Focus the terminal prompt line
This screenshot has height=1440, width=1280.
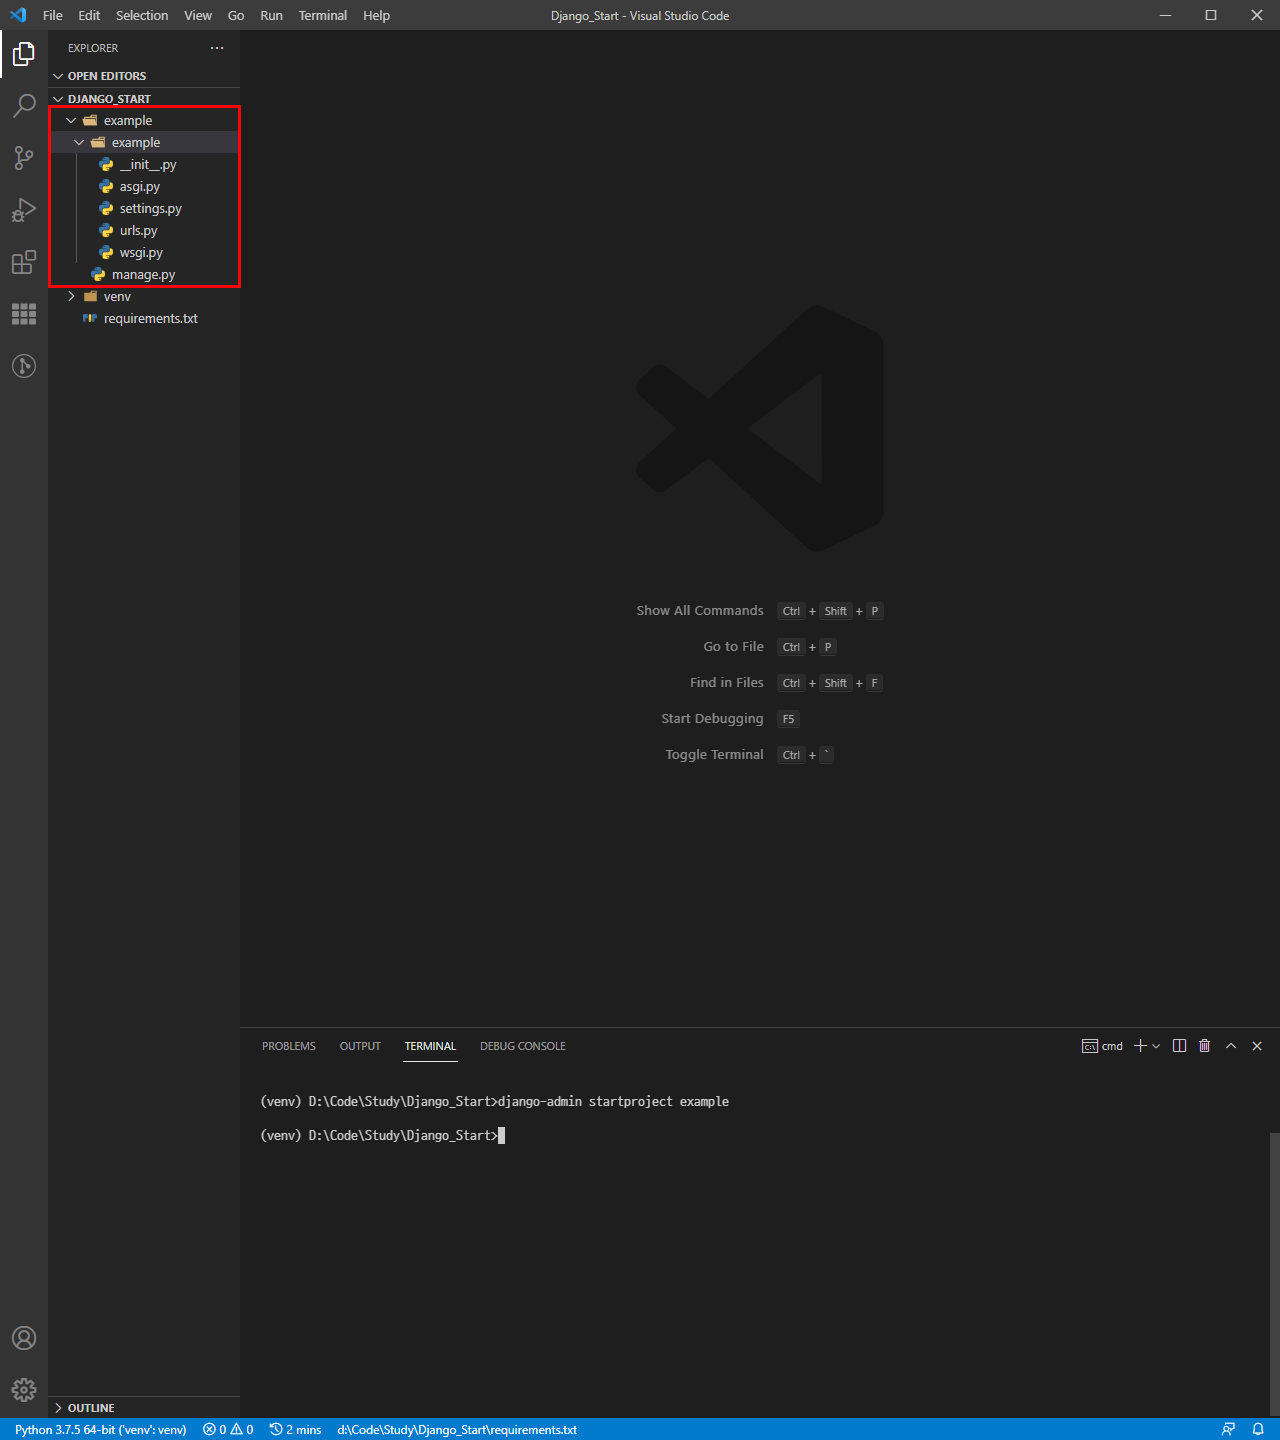382,1135
